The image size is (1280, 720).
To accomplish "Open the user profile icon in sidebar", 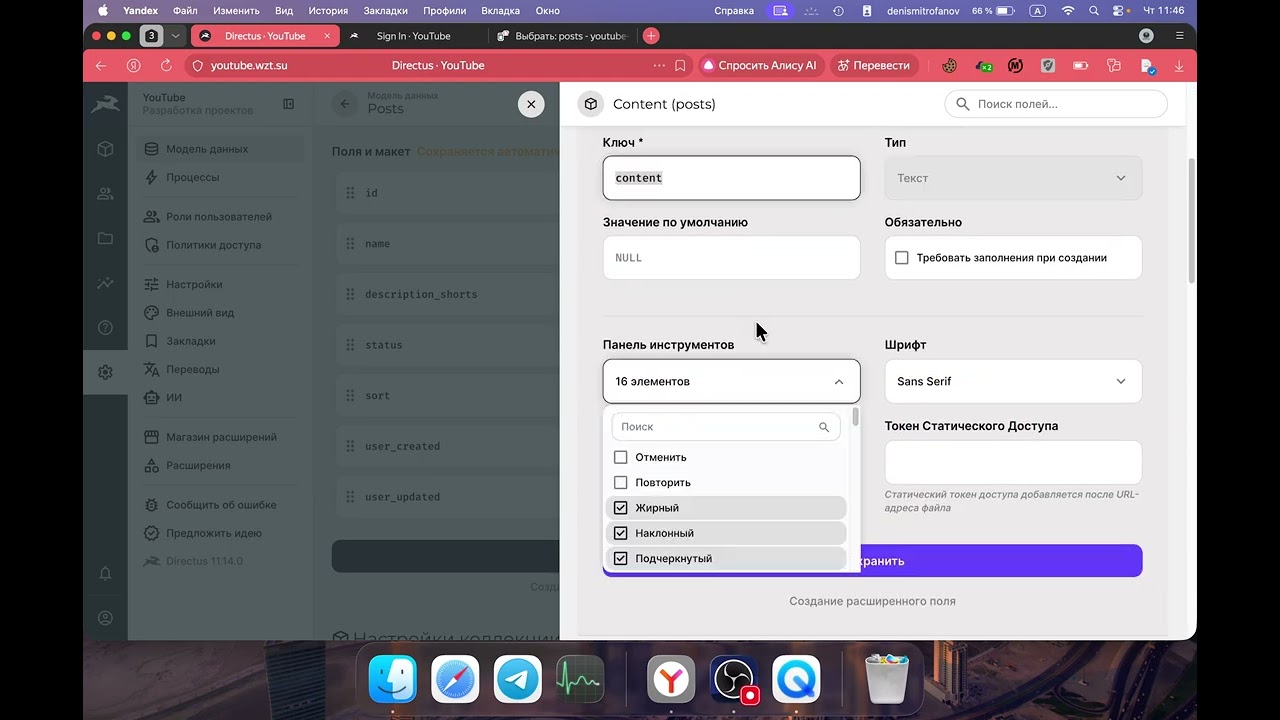I will click(x=105, y=618).
